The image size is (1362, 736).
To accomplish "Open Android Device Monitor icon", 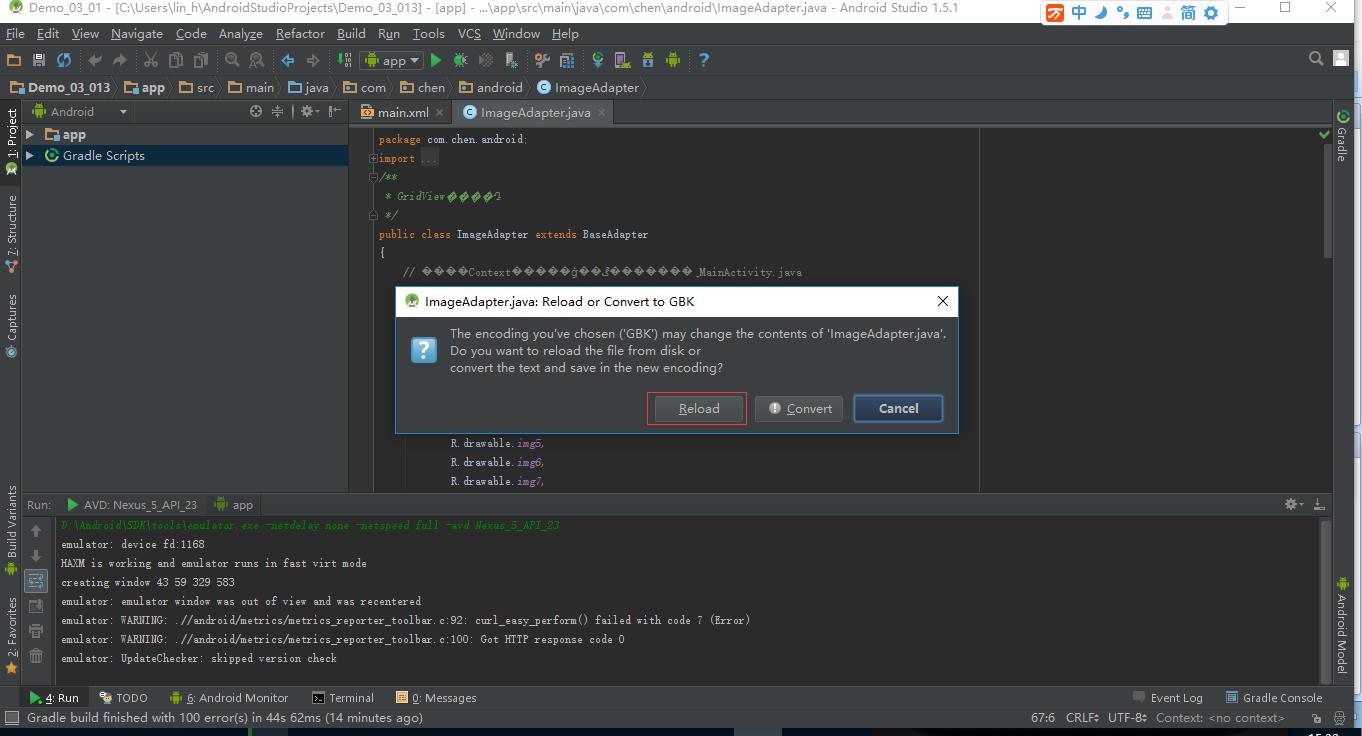I will (x=673, y=60).
